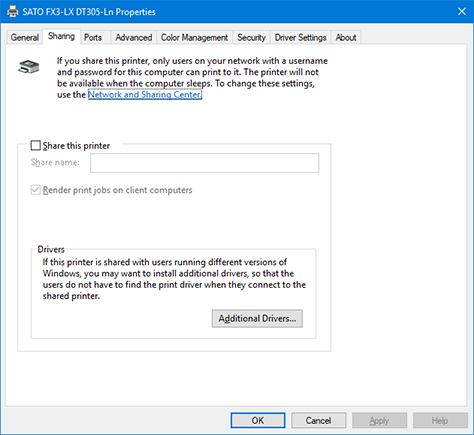Enable the Share this printer checkbox
474x435 pixels.
[36, 145]
